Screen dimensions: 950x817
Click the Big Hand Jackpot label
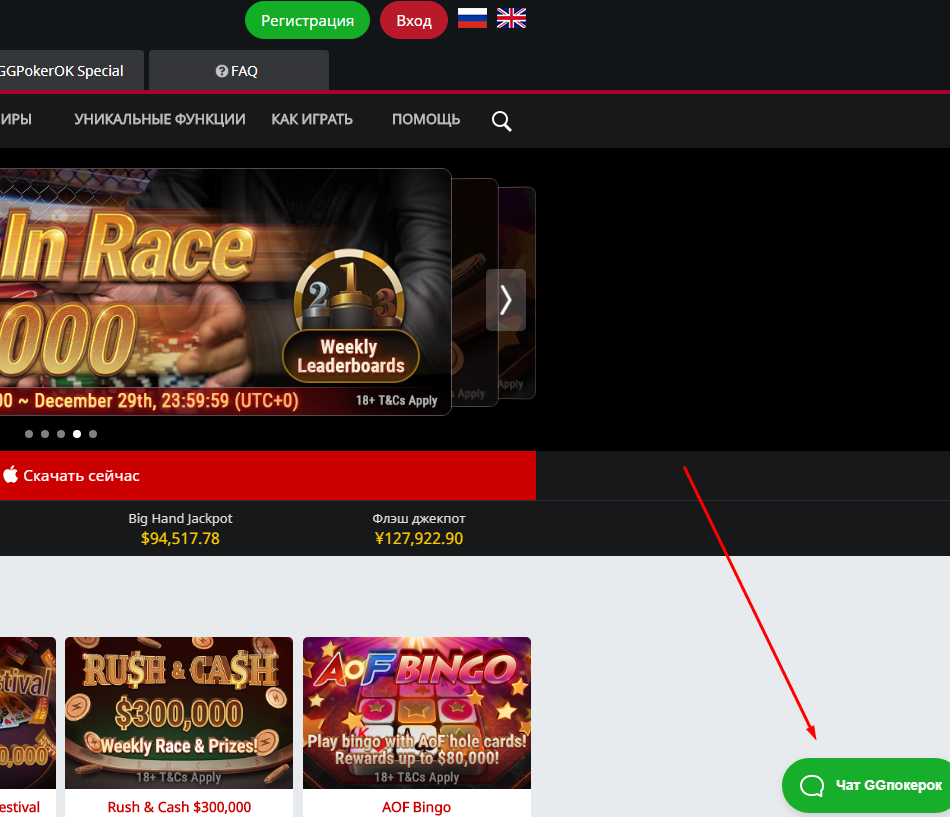click(180, 519)
